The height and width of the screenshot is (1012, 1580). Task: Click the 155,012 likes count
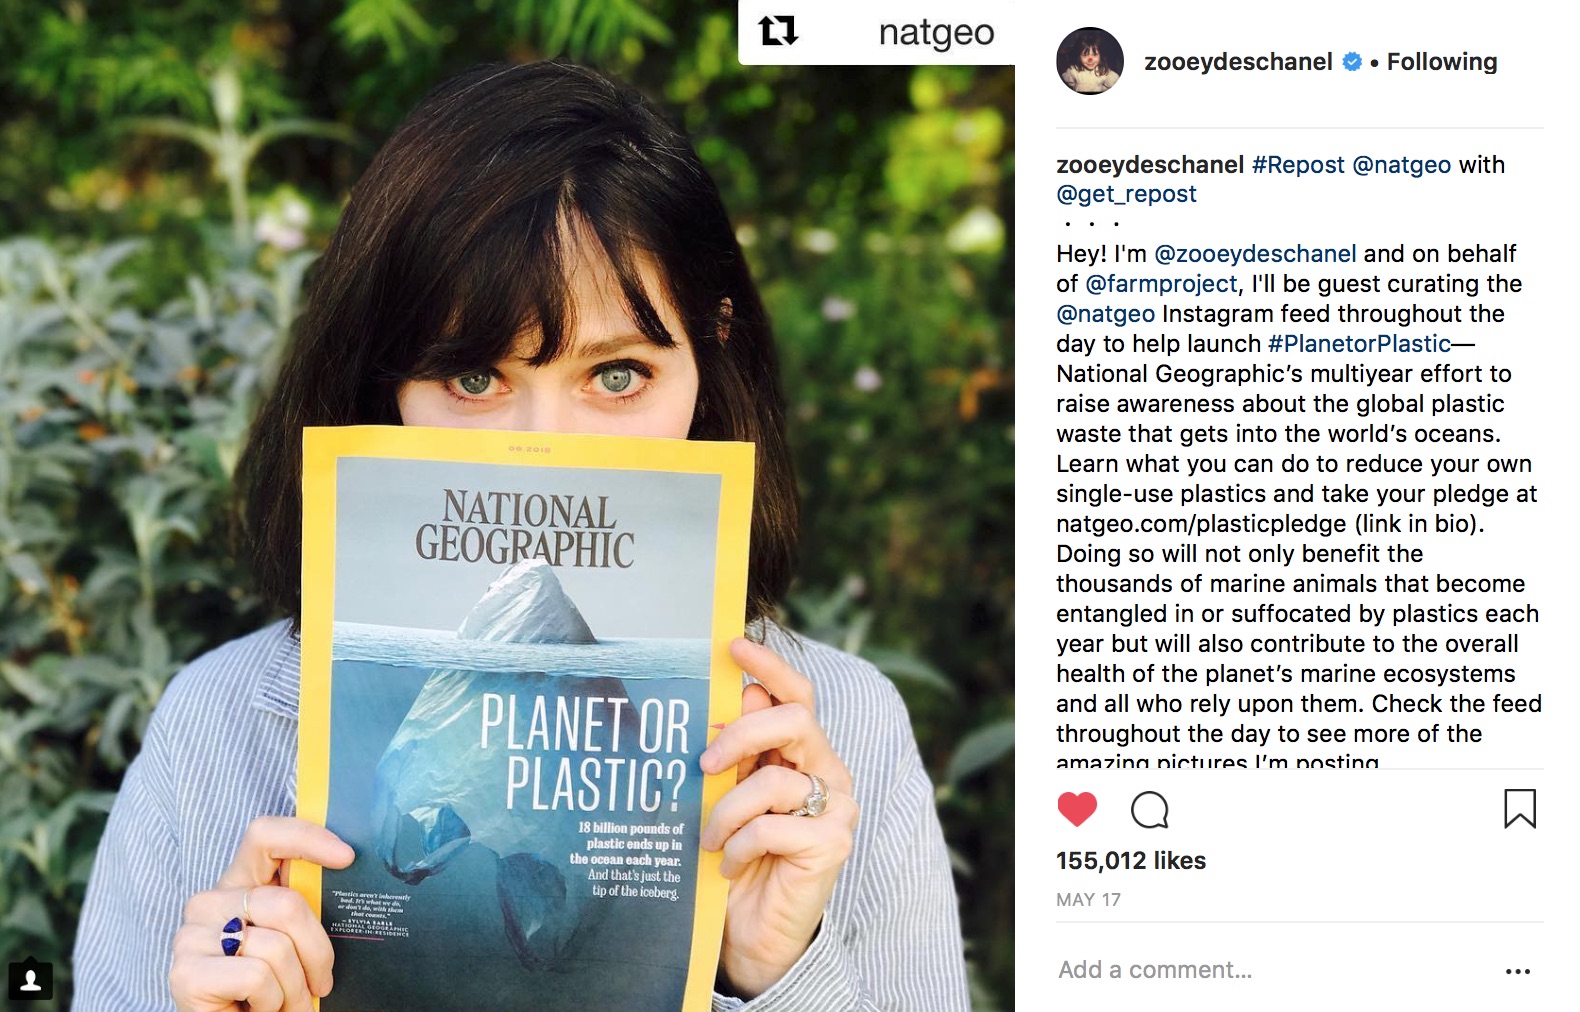click(1131, 861)
